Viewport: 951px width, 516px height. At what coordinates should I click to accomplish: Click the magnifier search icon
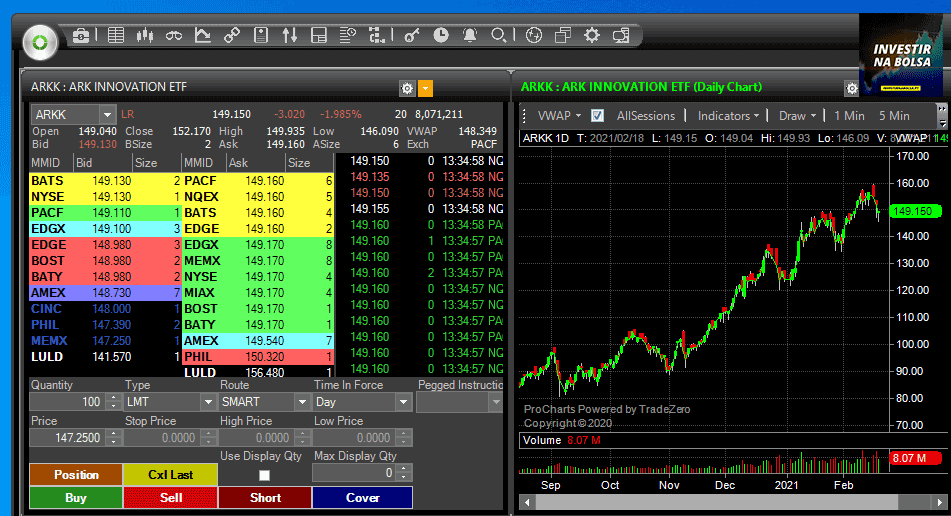pyautogui.click(x=499, y=35)
